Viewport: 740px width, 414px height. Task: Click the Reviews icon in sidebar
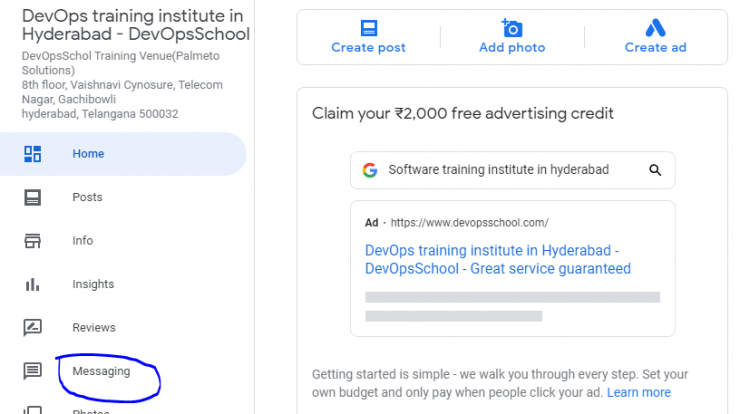(x=33, y=327)
